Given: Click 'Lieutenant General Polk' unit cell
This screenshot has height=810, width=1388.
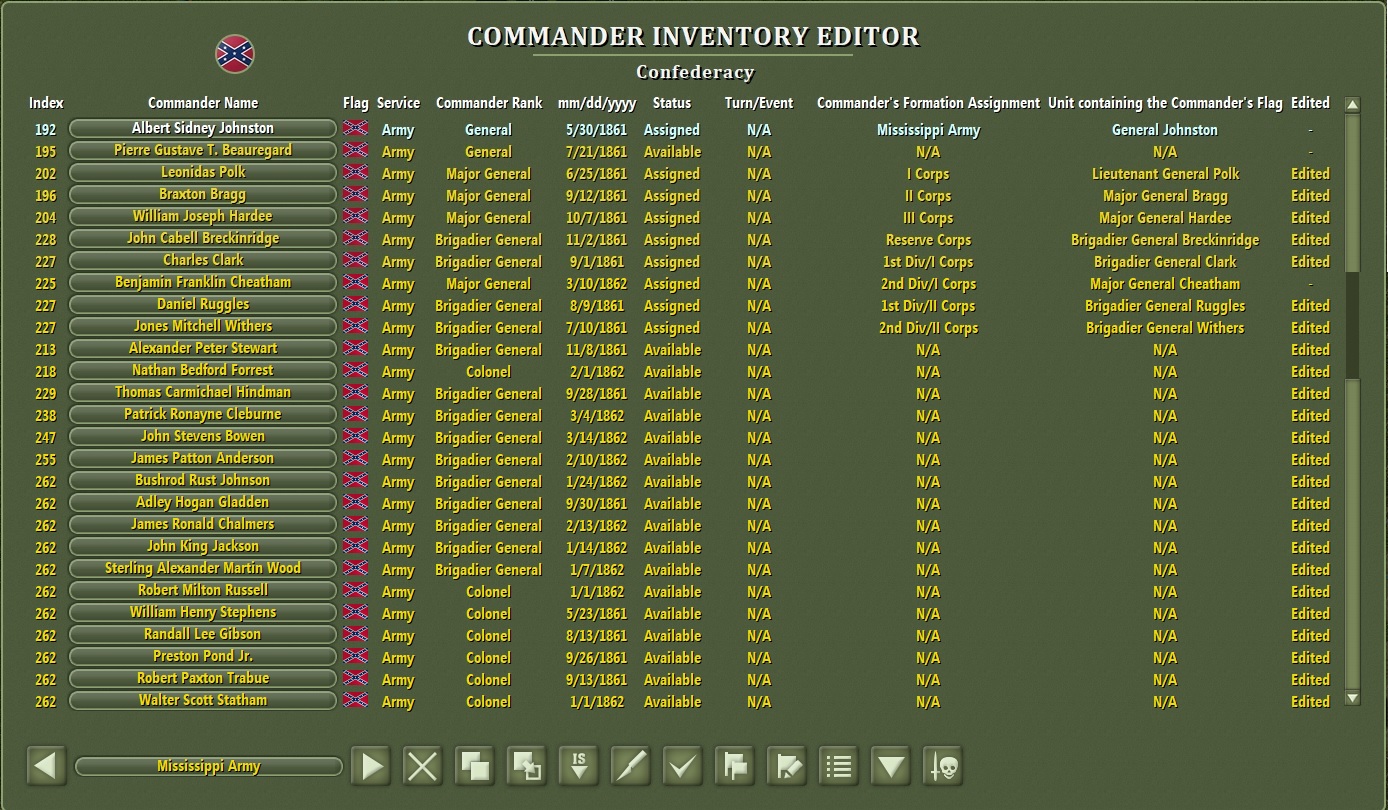Looking at the screenshot, I should (1165, 174).
